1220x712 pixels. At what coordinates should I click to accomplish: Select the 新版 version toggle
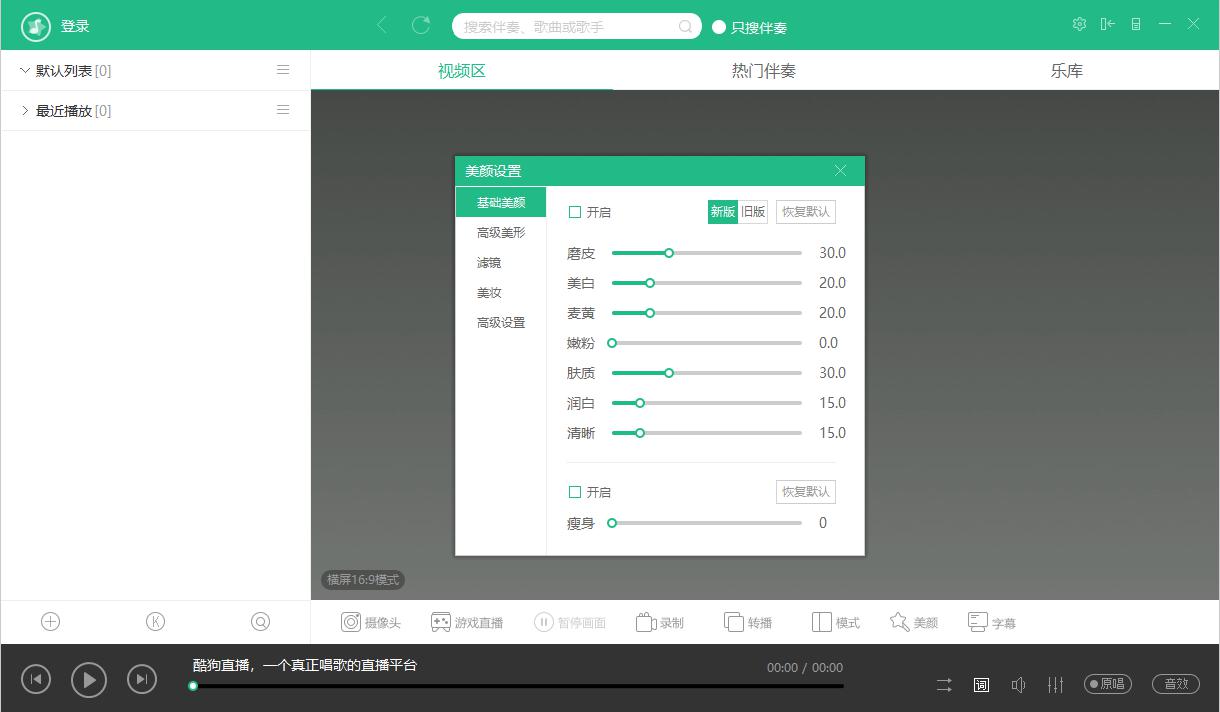(x=723, y=211)
